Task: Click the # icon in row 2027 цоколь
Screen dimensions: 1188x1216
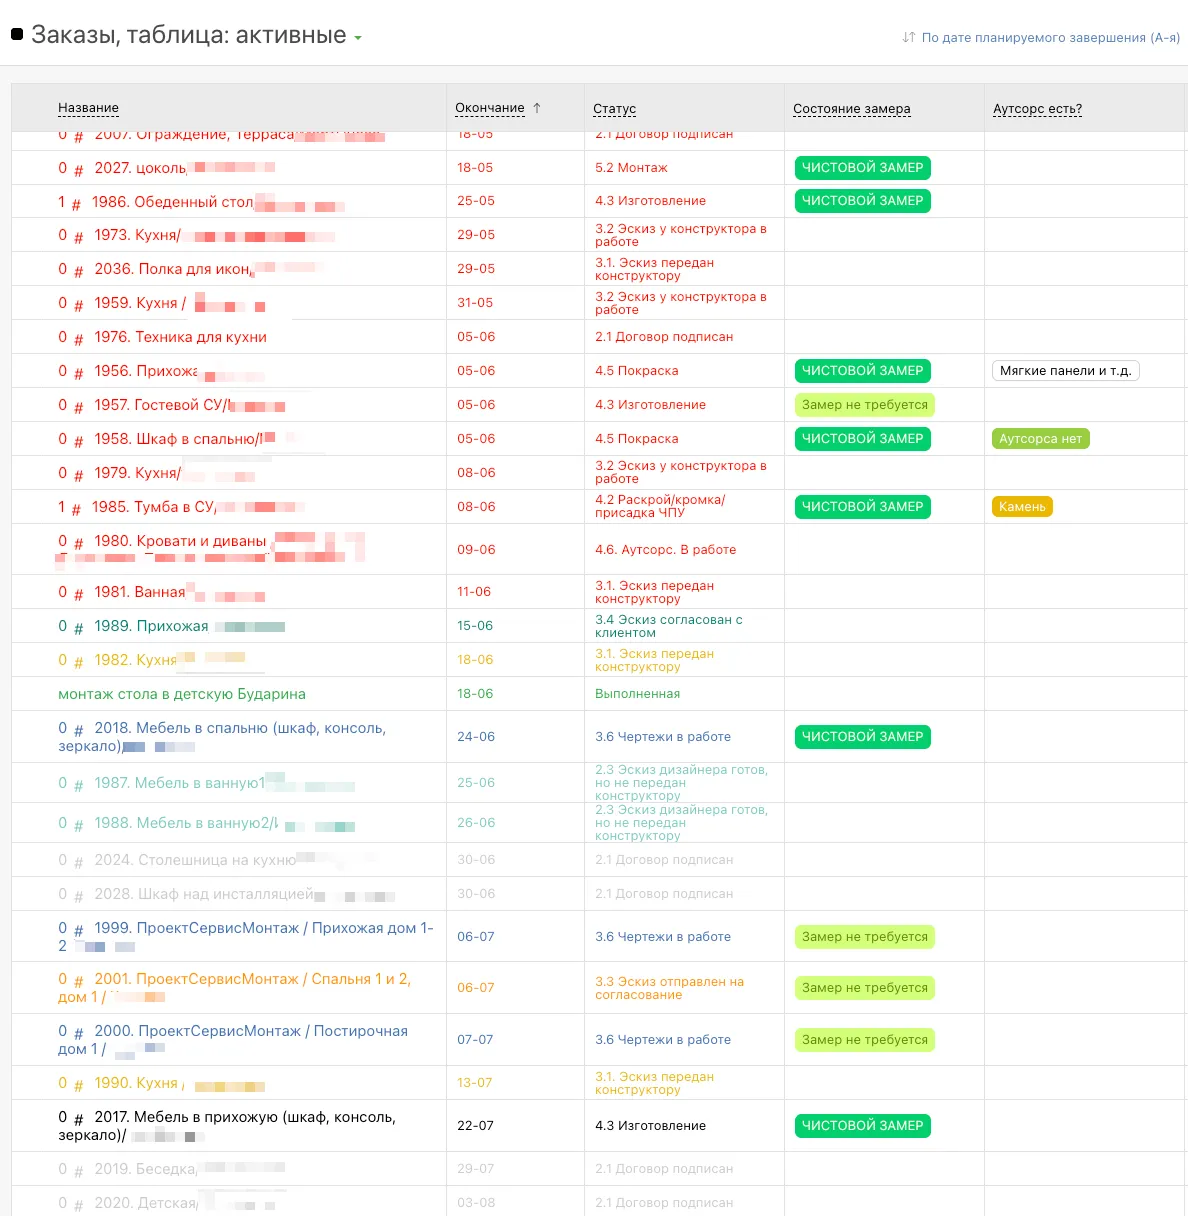Action: tap(78, 169)
